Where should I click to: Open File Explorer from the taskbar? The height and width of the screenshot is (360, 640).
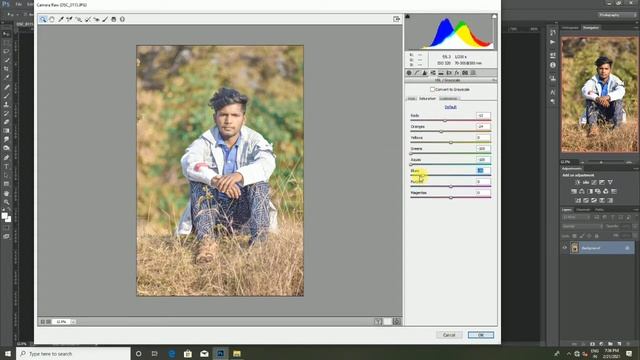coord(237,353)
